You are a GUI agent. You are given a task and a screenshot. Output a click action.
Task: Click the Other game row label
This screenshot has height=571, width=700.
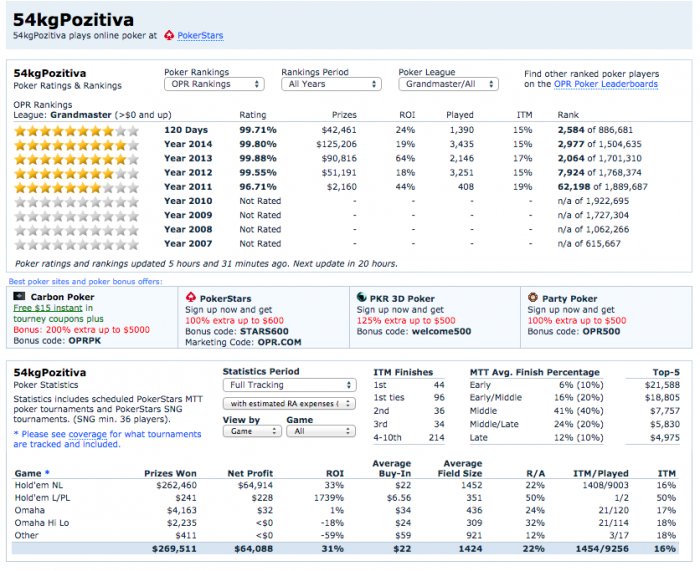pos(26,535)
